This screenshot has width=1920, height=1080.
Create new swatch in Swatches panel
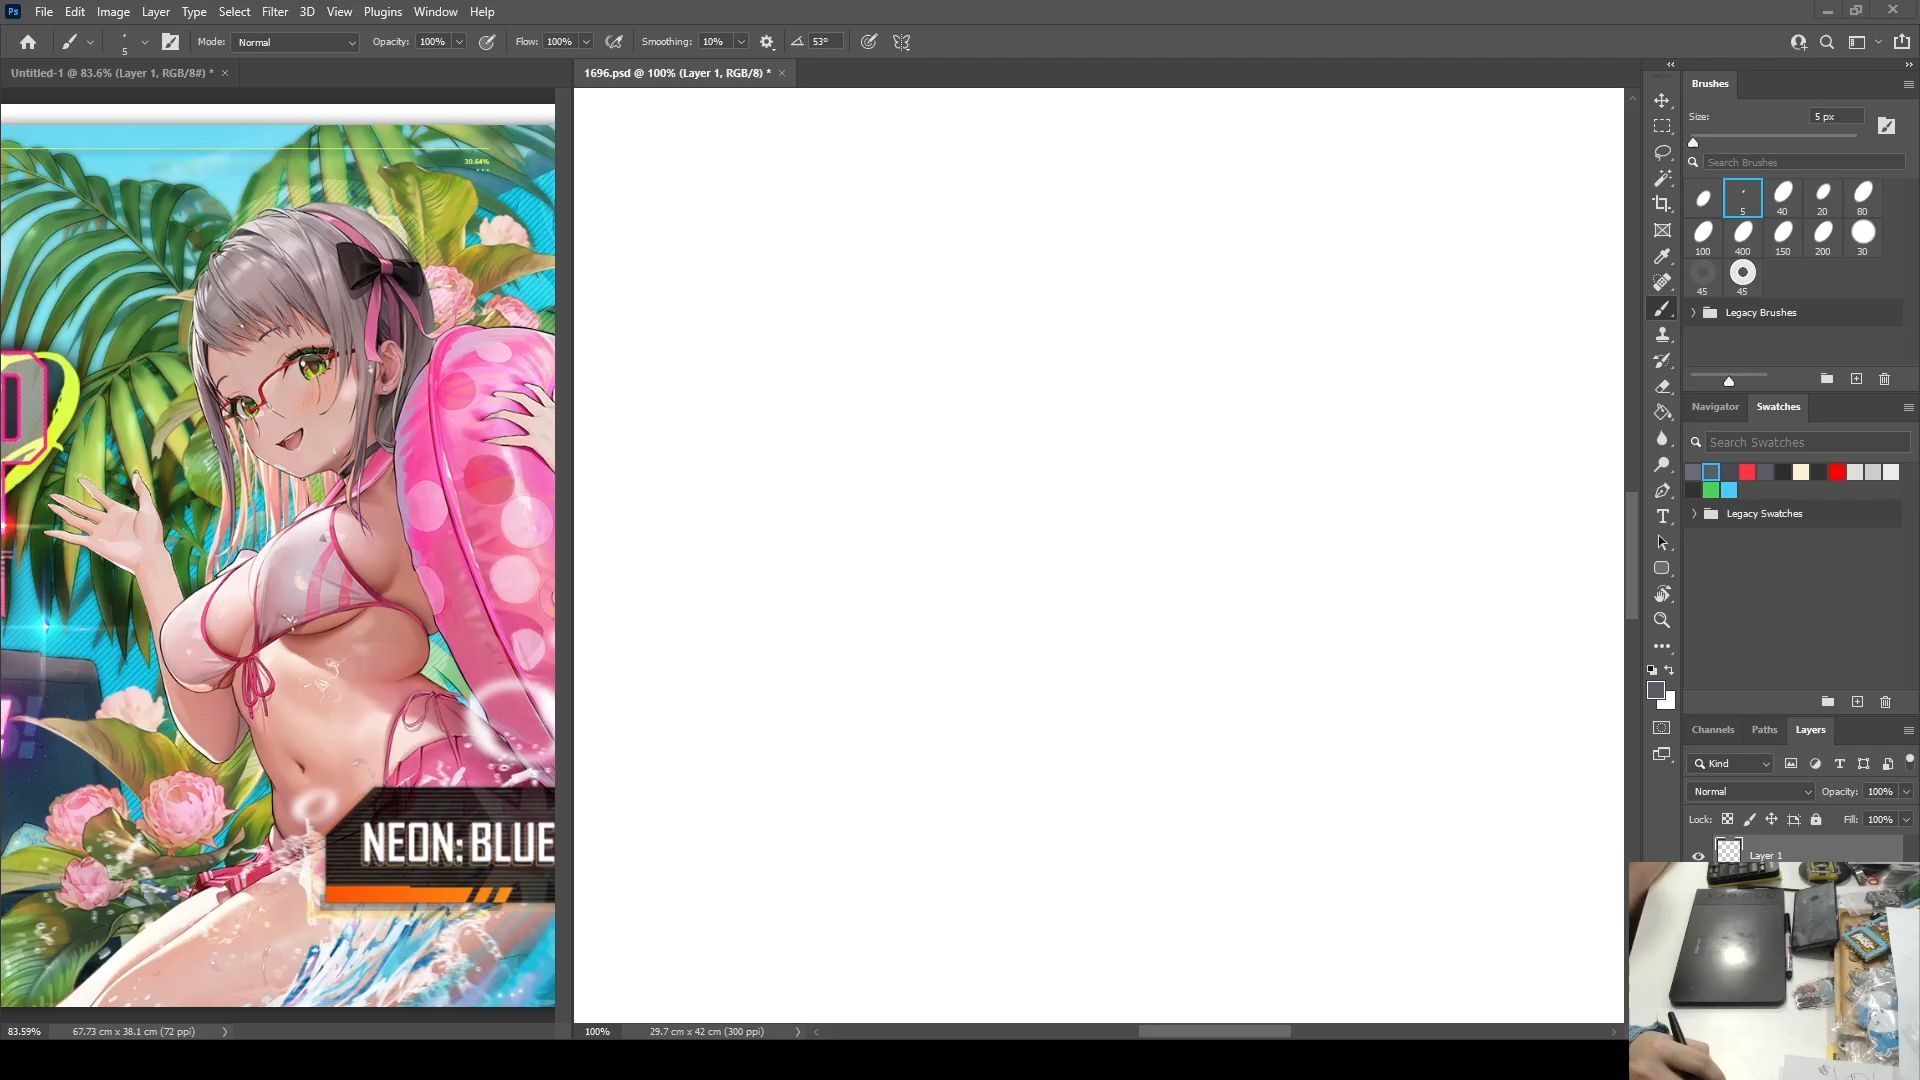pyautogui.click(x=1857, y=702)
